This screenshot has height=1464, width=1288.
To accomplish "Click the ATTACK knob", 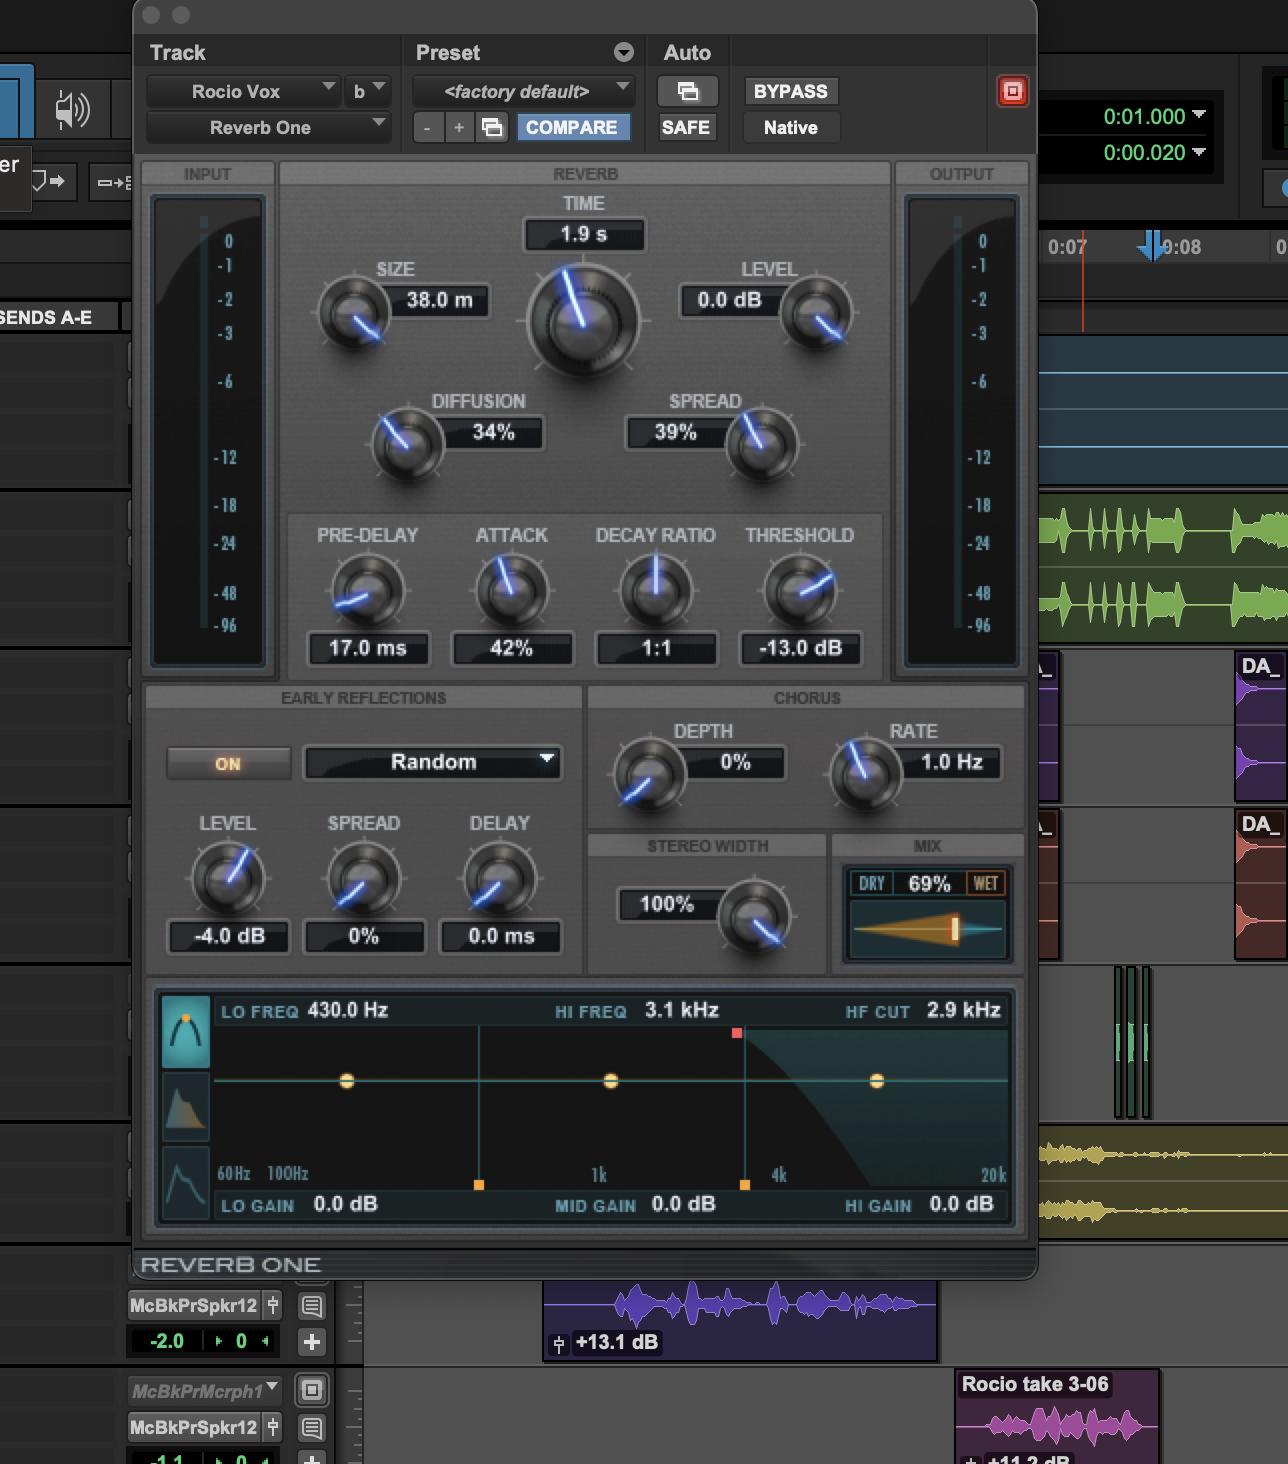I will [512, 590].
